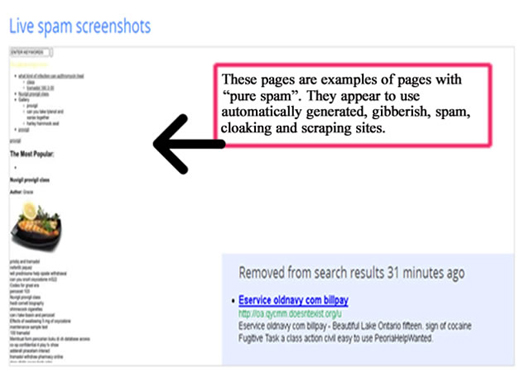The height and width of the screenshot is (392, 520).
Task: Click the "Beautiful Lake Ontario fifteen" snippet text
Action: pos(376,326)
